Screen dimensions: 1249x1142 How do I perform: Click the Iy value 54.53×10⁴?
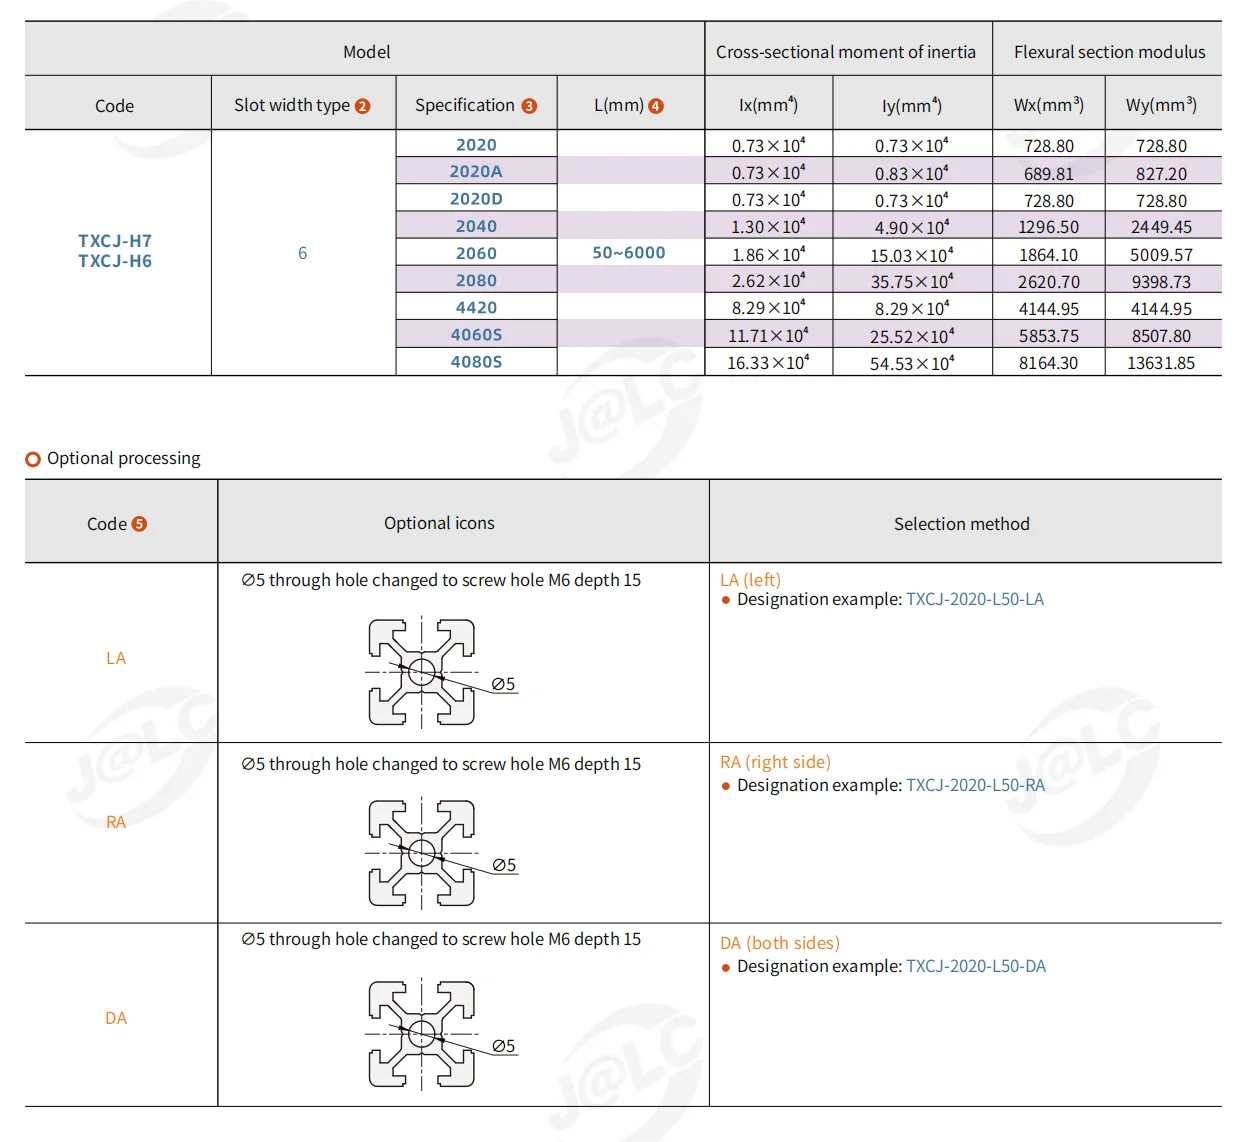(912, 363)
